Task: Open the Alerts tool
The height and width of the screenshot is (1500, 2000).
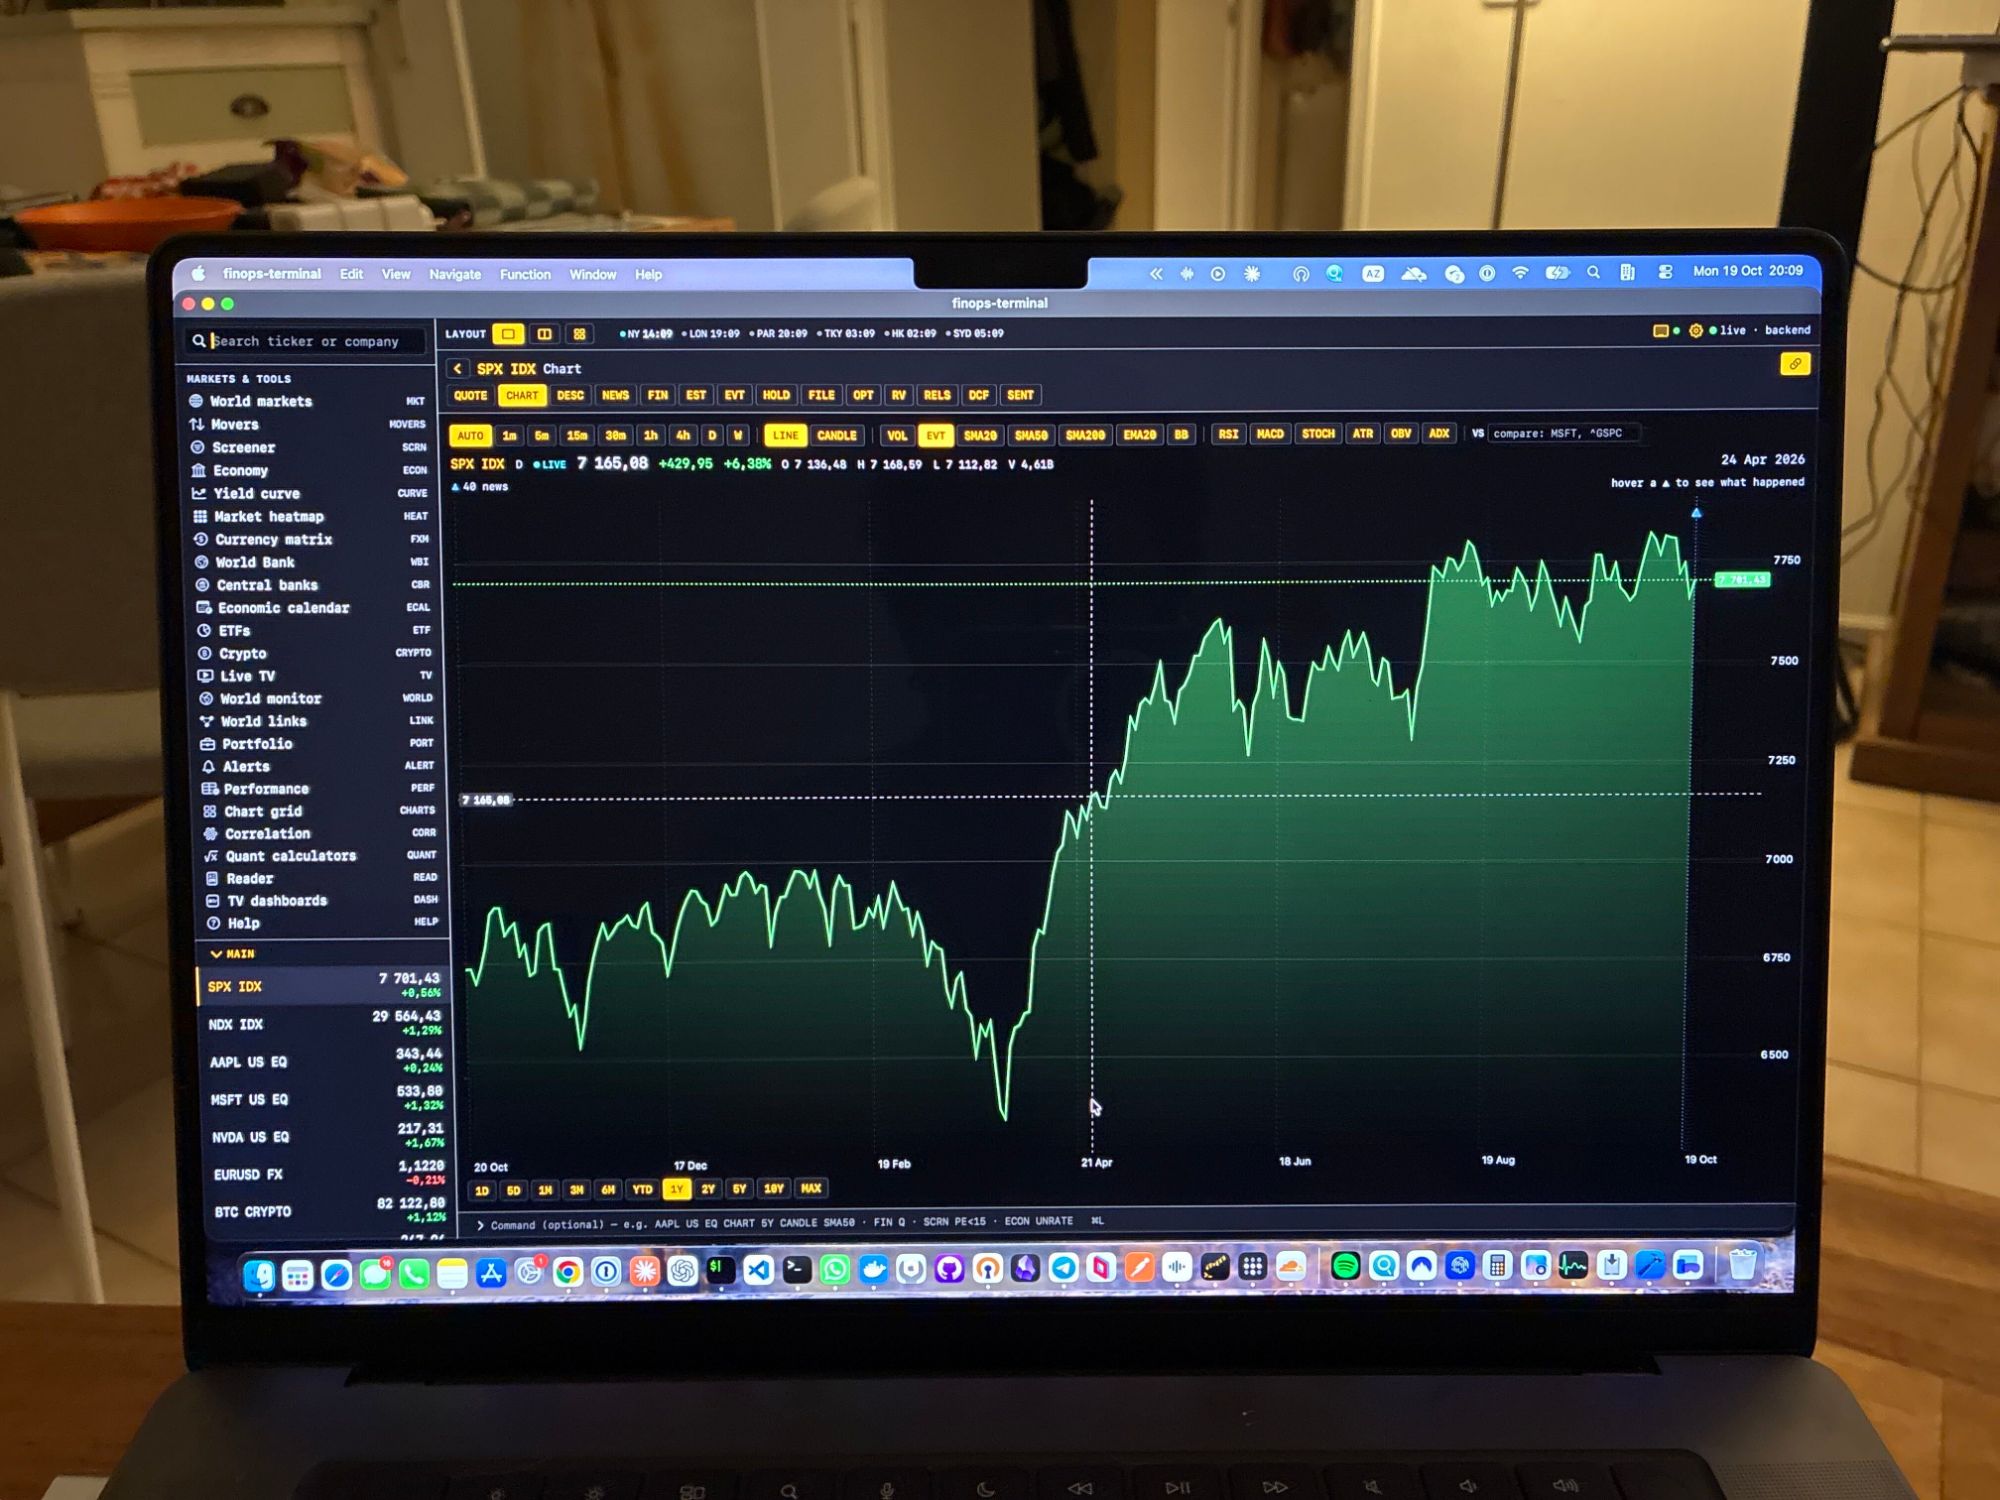Action: 317,766
